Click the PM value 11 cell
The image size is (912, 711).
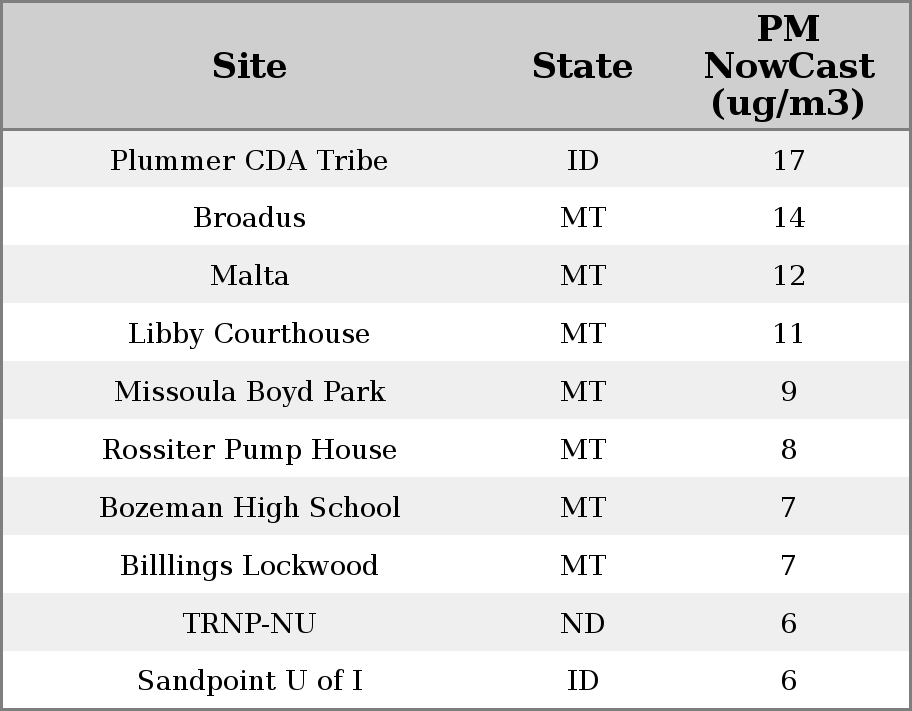[788, 334]
